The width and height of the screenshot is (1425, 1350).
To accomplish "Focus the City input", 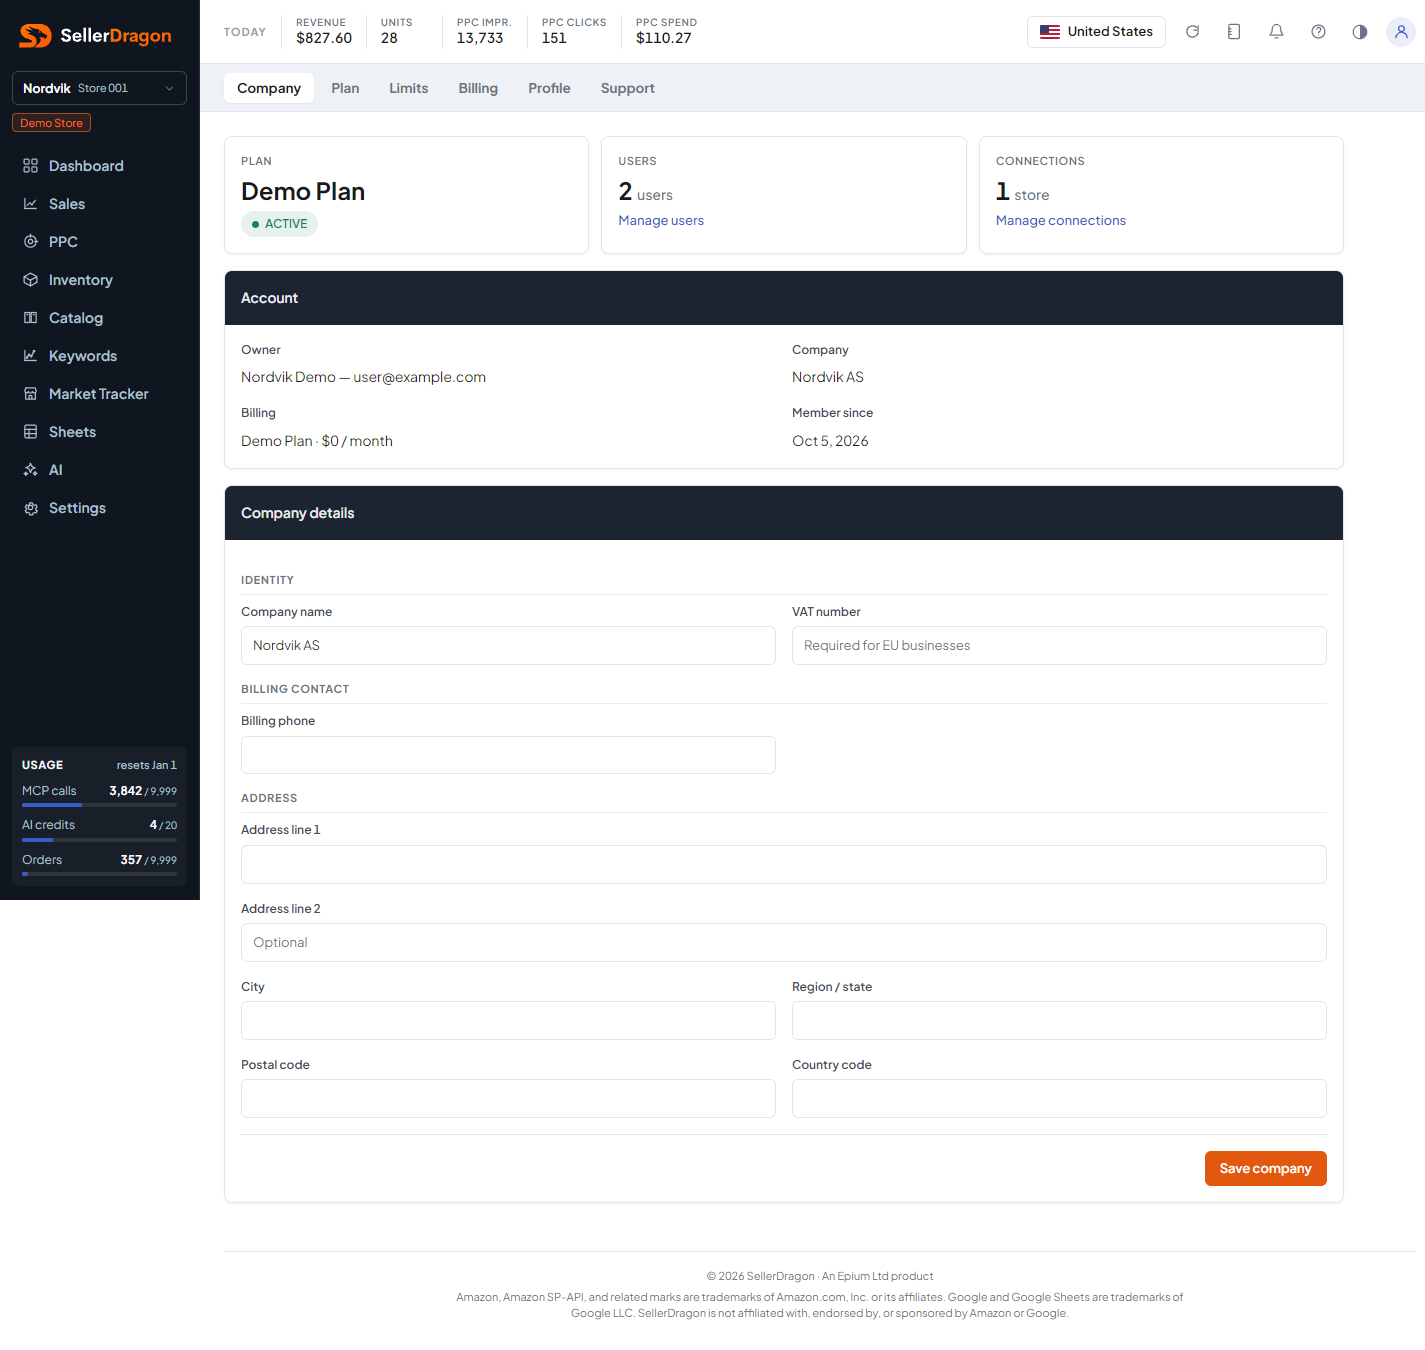I will 508,1021.
